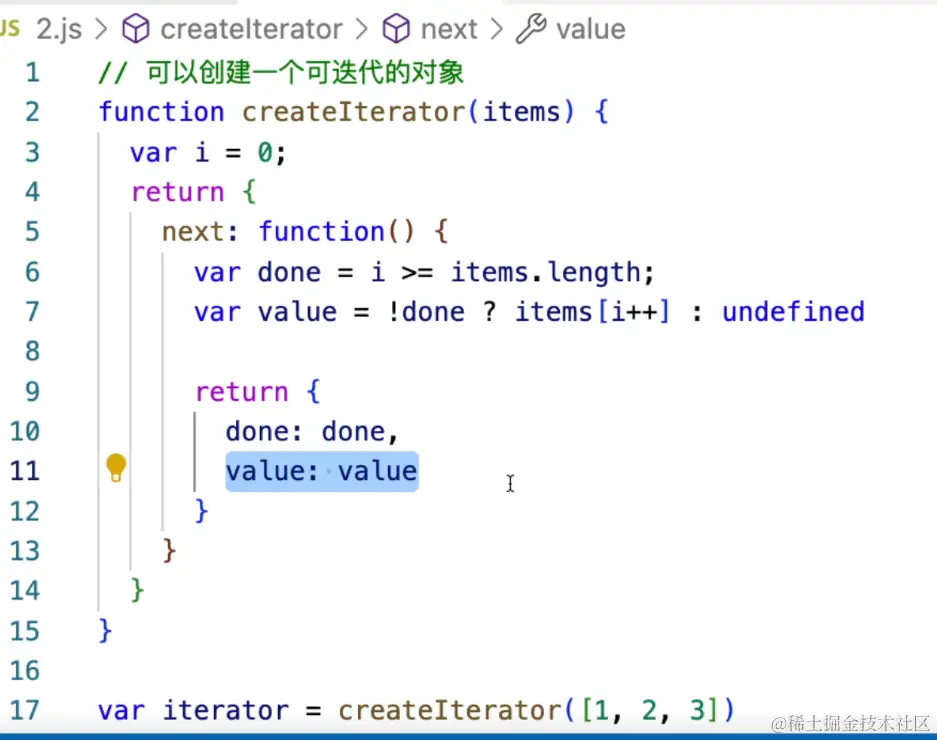Click array '[1, 2, 3]' on line 17
937x740 pixels.
[x=650, y=710]
